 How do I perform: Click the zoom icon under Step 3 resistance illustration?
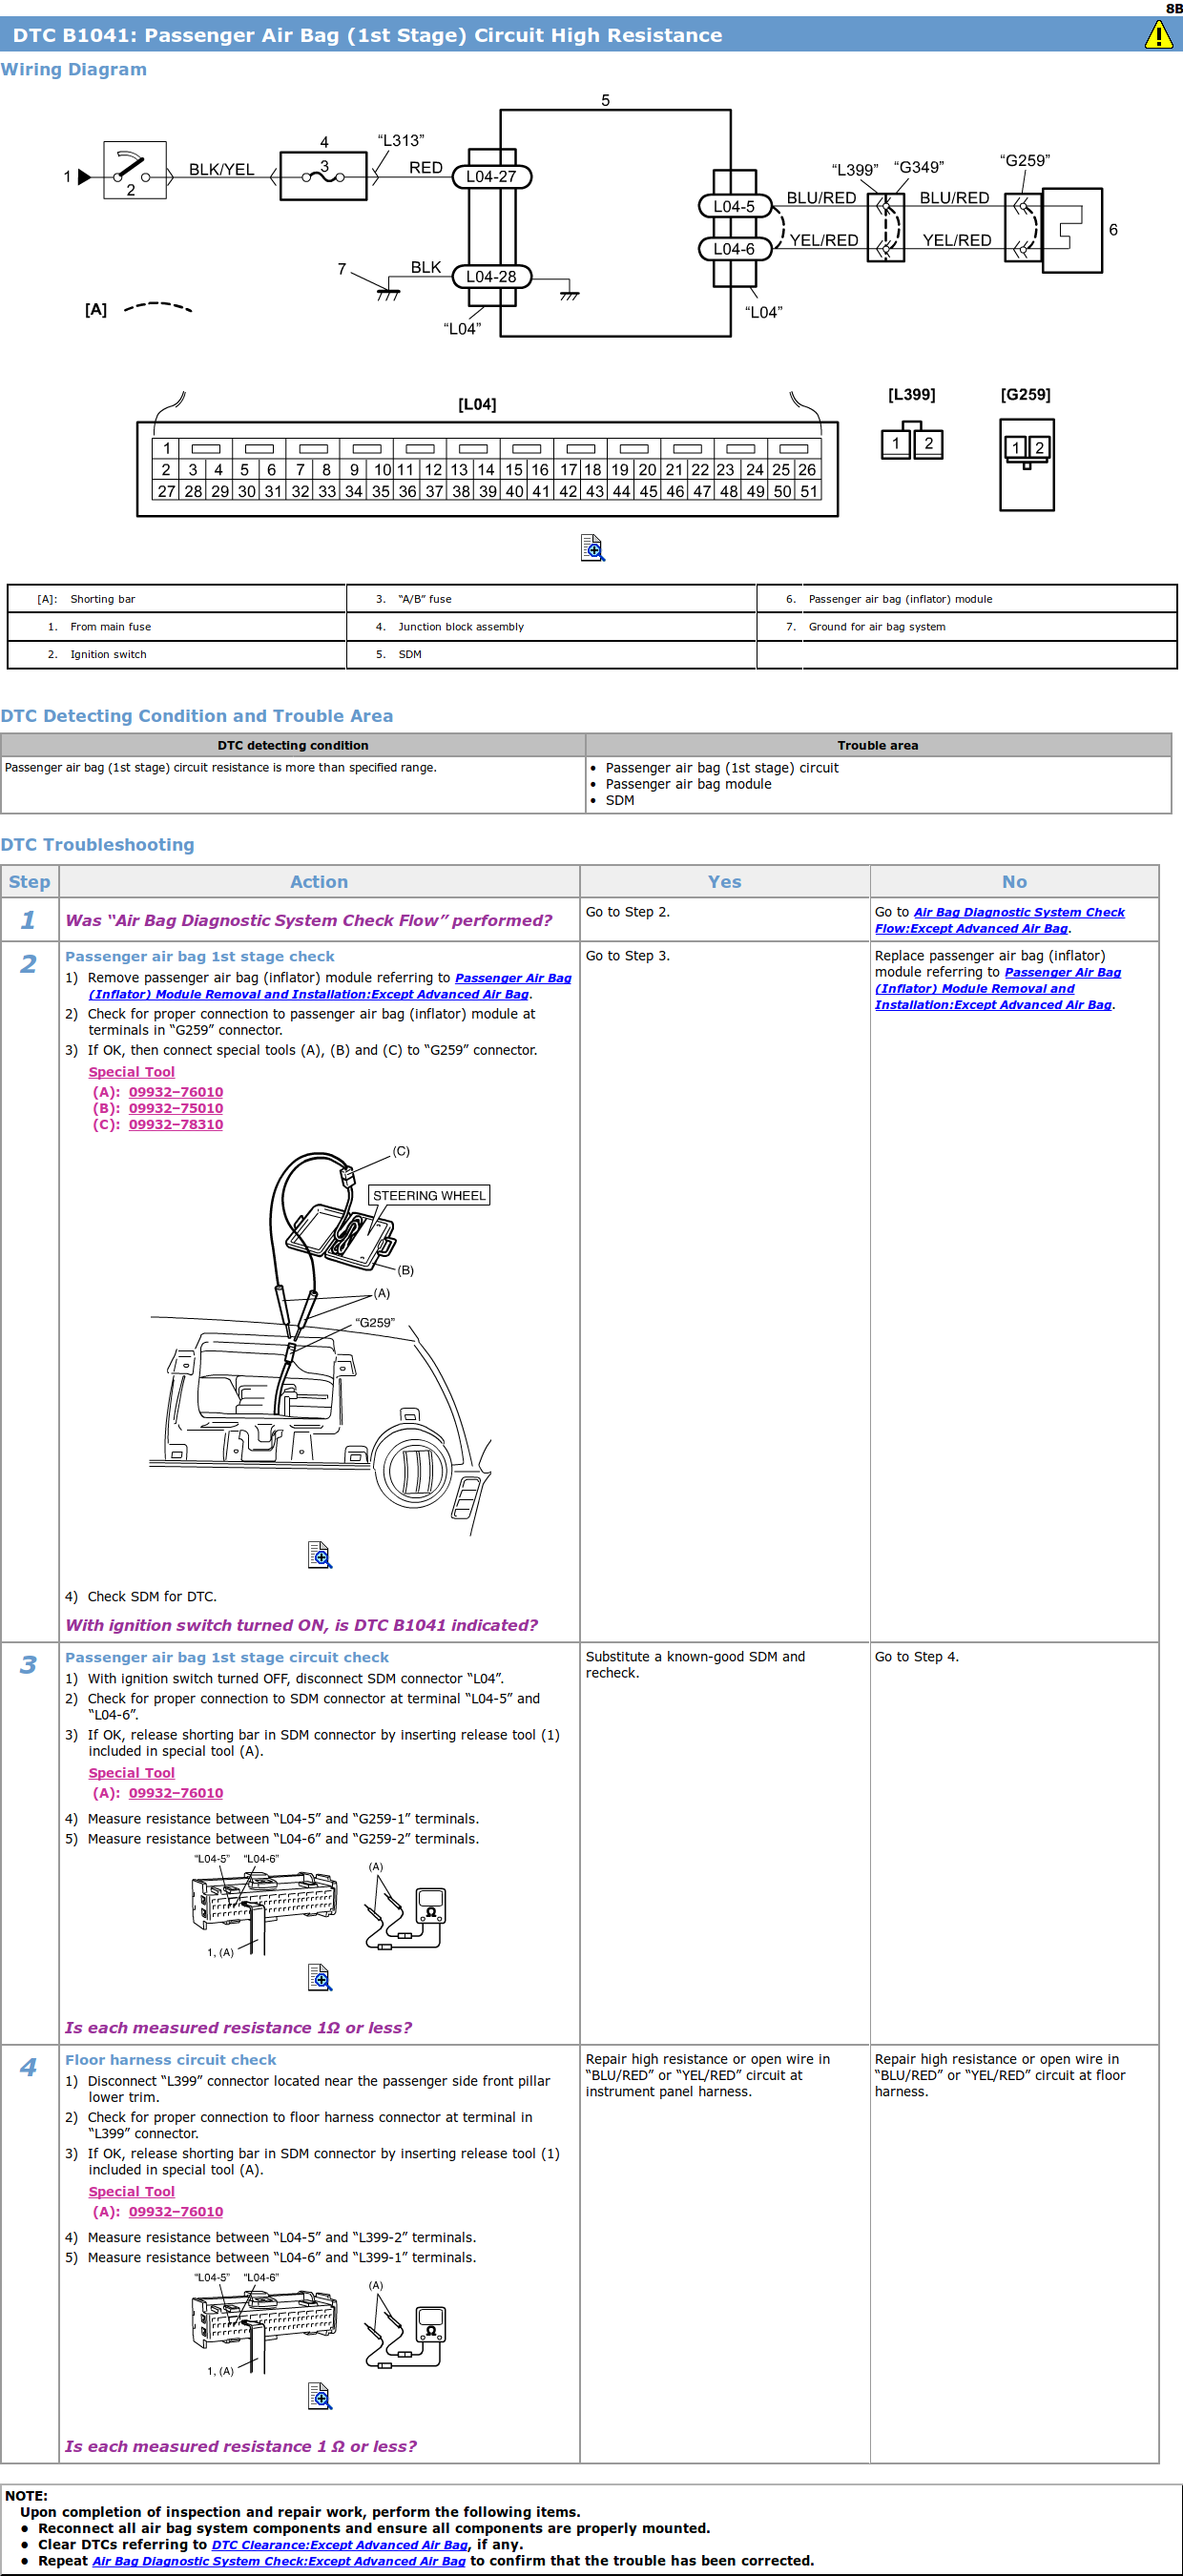tap(319, 1977)
